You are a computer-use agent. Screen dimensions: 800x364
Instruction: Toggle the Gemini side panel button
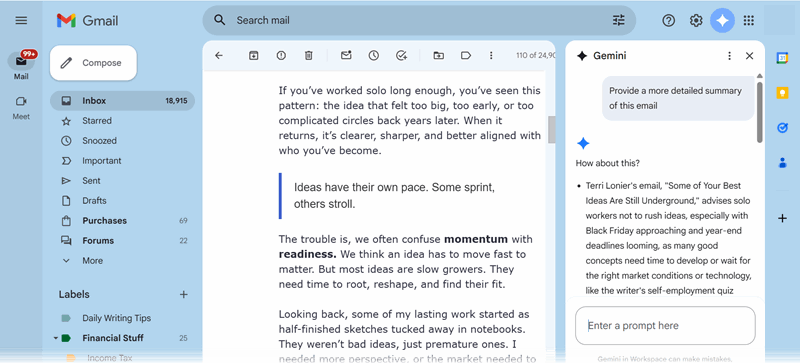[x=722, y=20]
